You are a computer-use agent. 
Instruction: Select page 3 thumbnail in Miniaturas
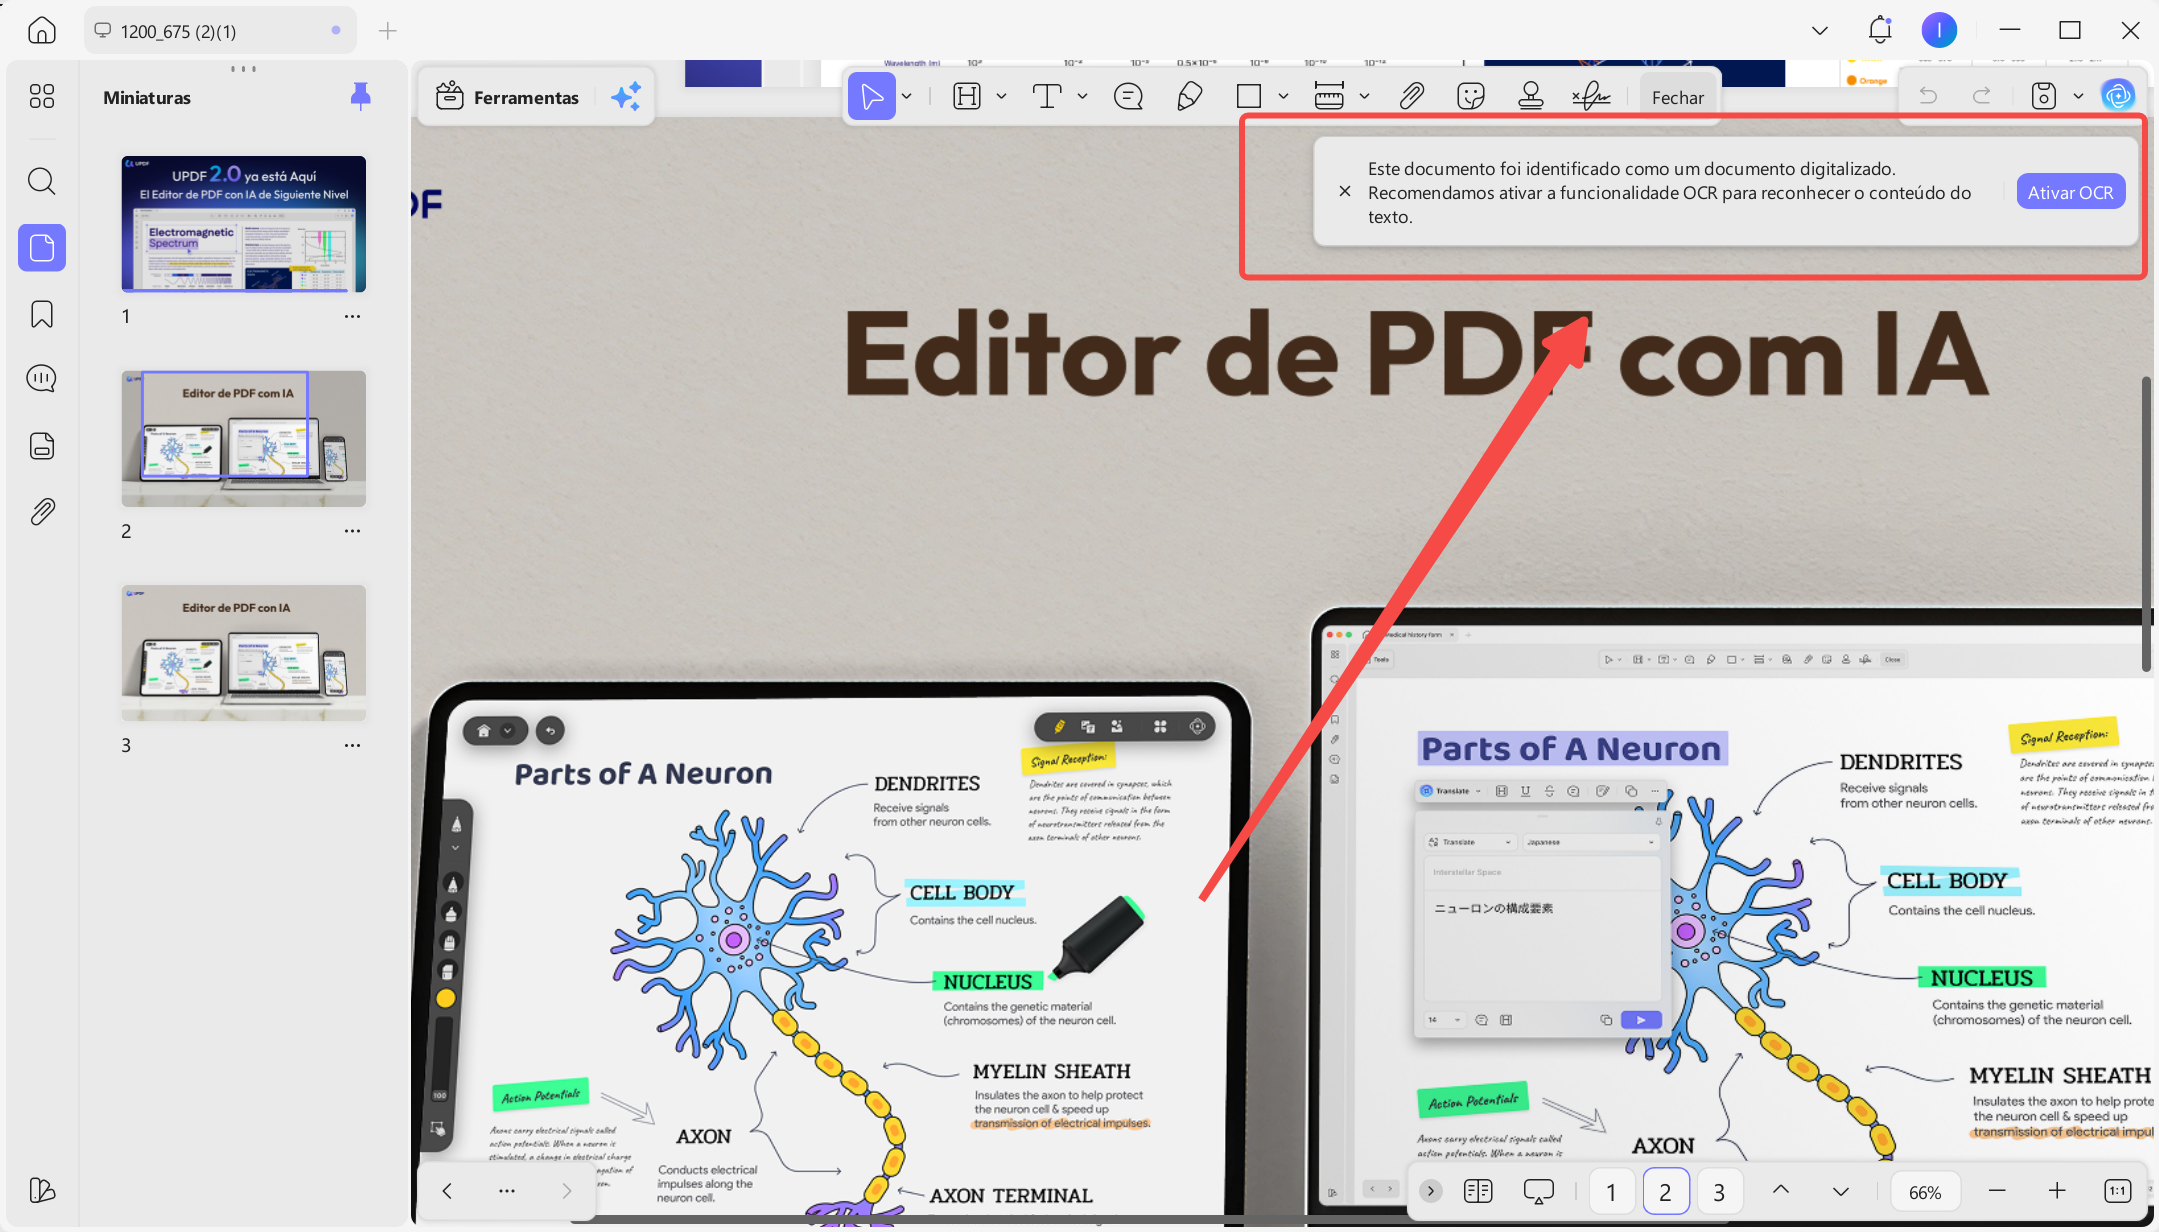[x=244, y=653]
